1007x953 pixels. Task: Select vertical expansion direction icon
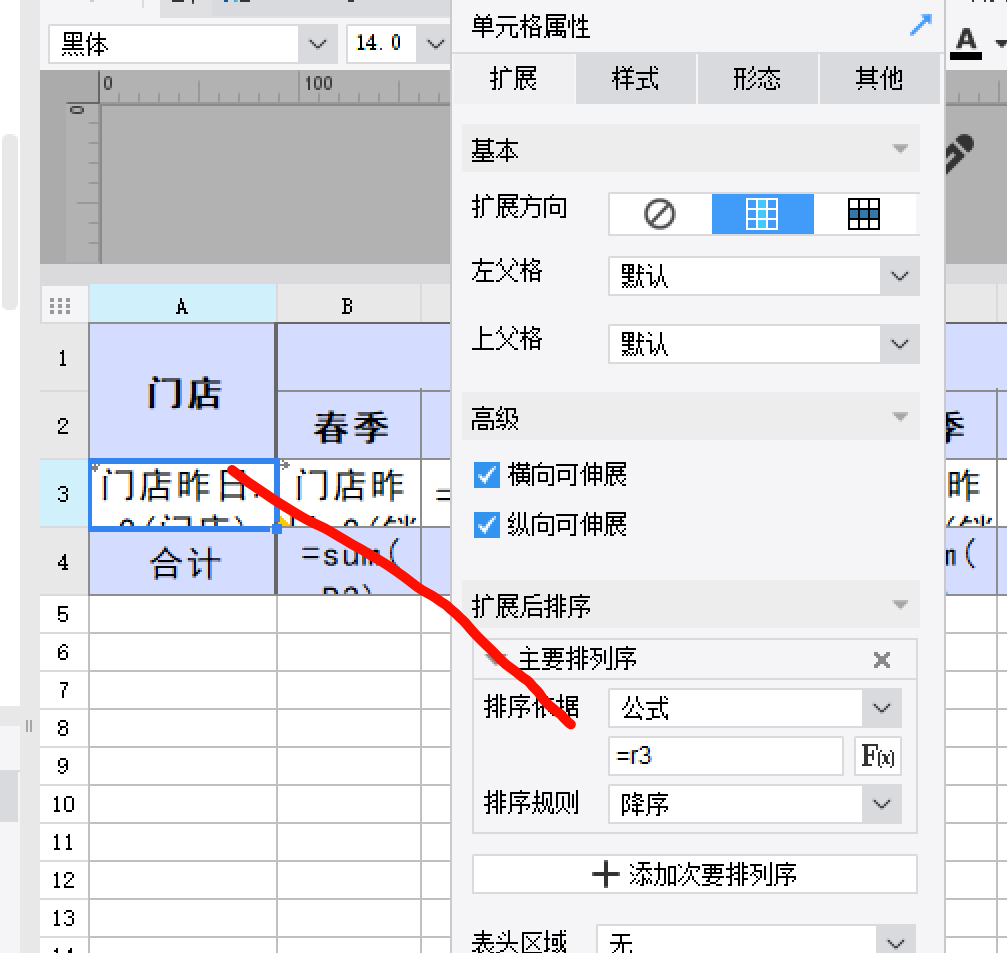click(x=762, y=214)
